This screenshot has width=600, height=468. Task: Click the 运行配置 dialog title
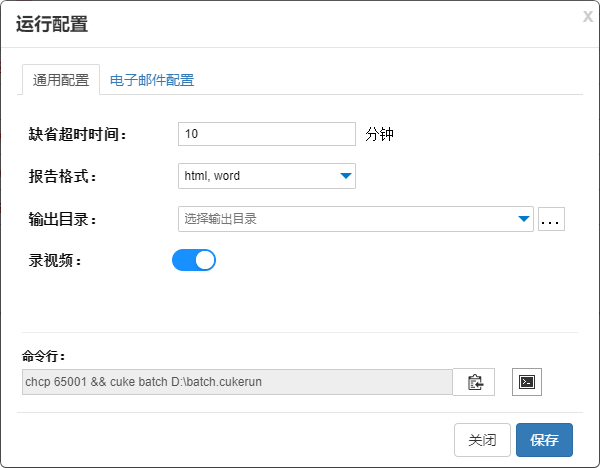pos(52,25)
